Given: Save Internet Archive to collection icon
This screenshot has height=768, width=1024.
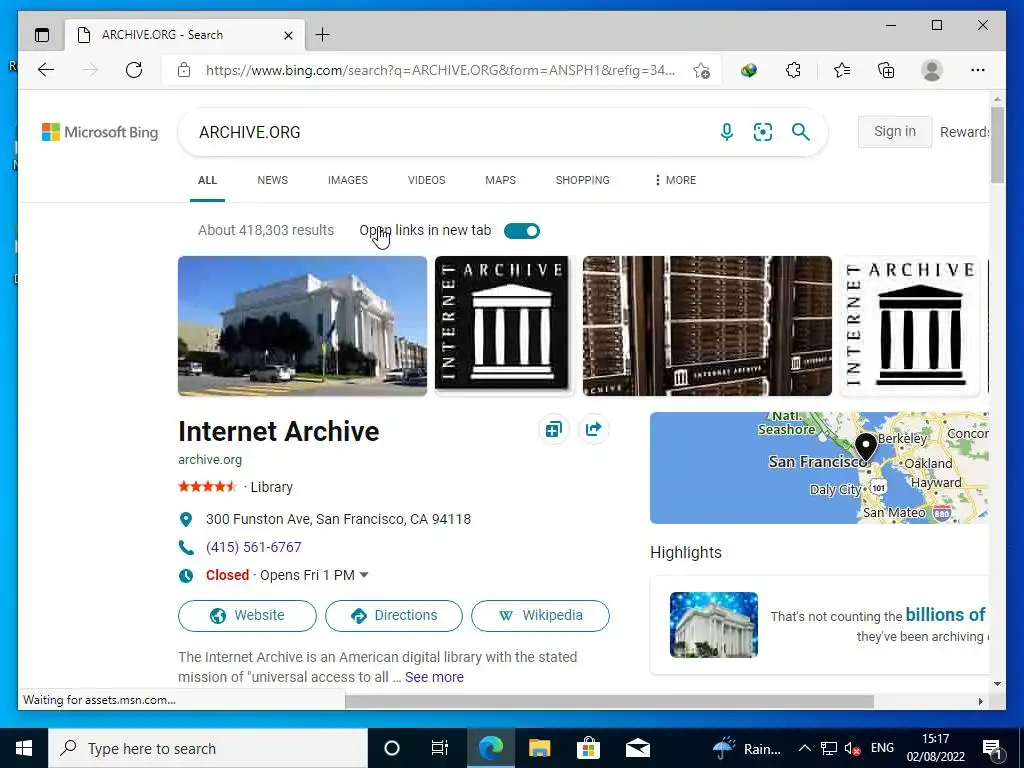Looking at the screenshot, I should click(553, 429).
